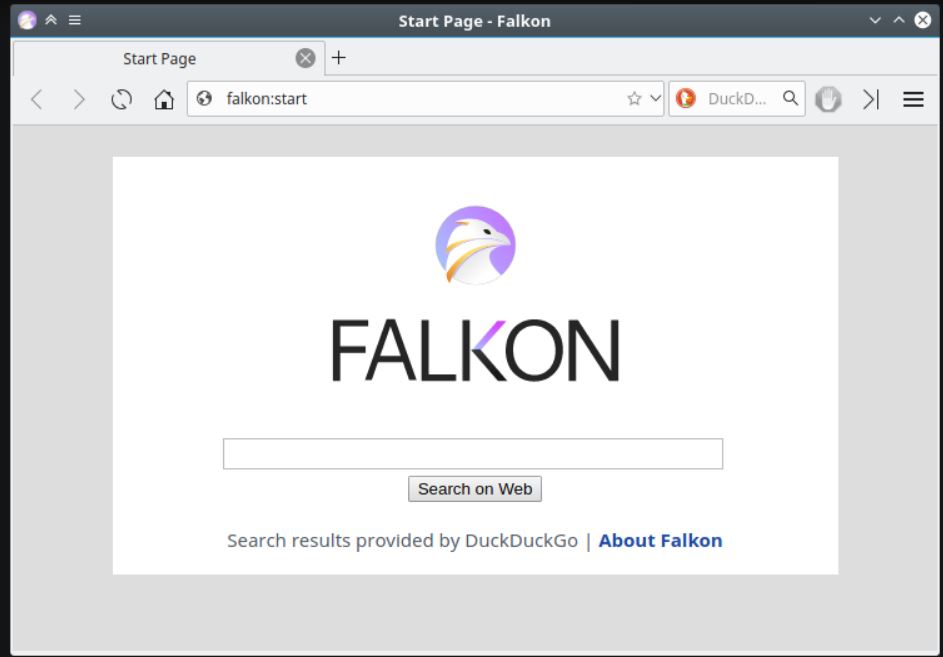Open the About Falkon link

pyautogui.click(x=660, y=541)
